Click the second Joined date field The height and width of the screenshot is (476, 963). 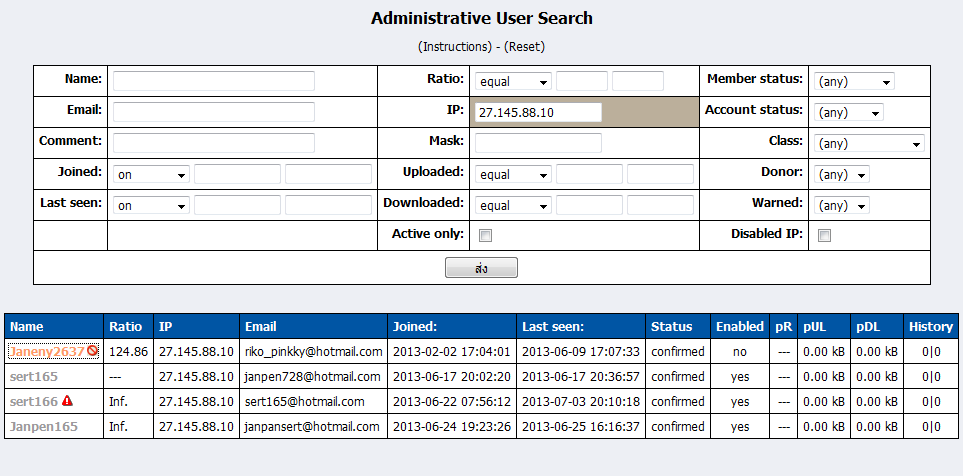point(328,174)
